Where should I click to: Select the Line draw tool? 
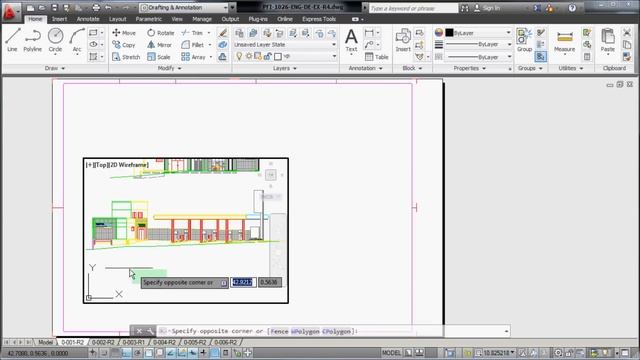[12, 40]
